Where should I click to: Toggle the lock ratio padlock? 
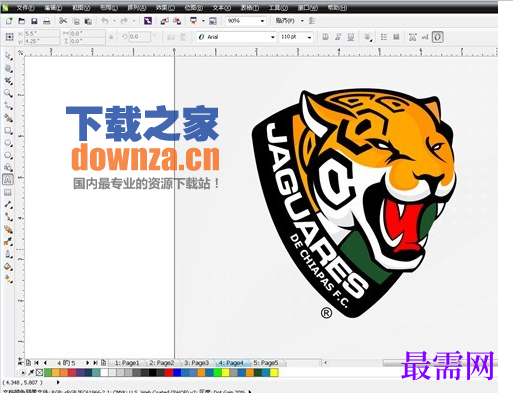[111, 37]
